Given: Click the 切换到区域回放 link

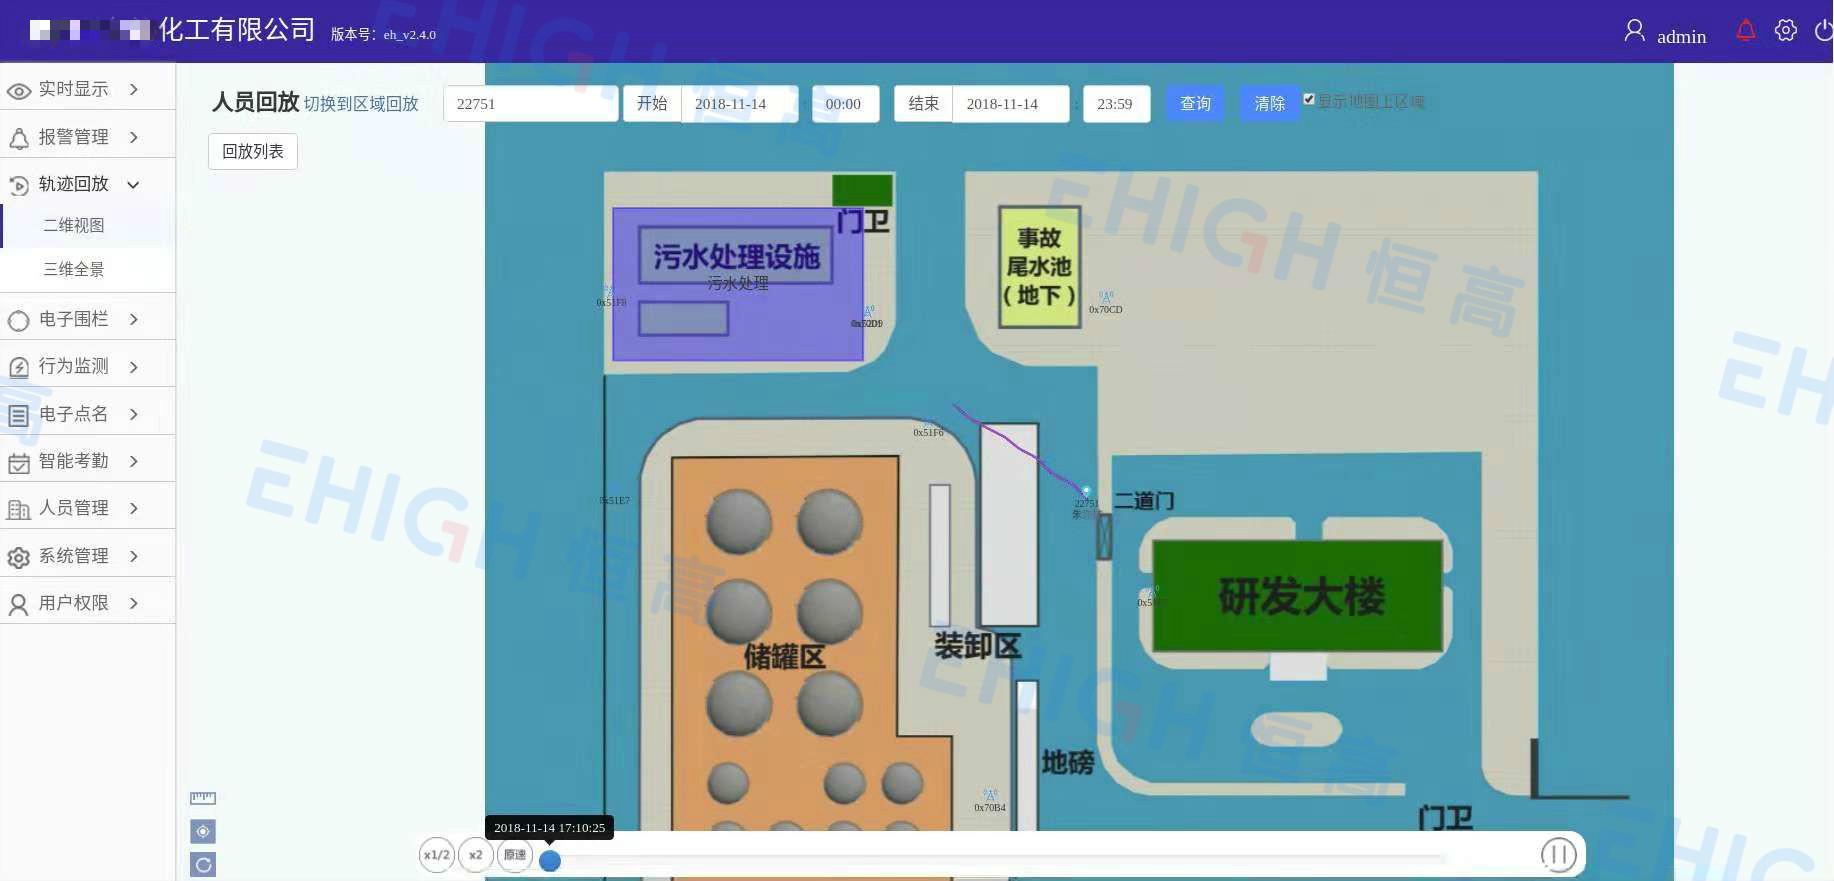Looking at the screenshot, I should point(361,104).
